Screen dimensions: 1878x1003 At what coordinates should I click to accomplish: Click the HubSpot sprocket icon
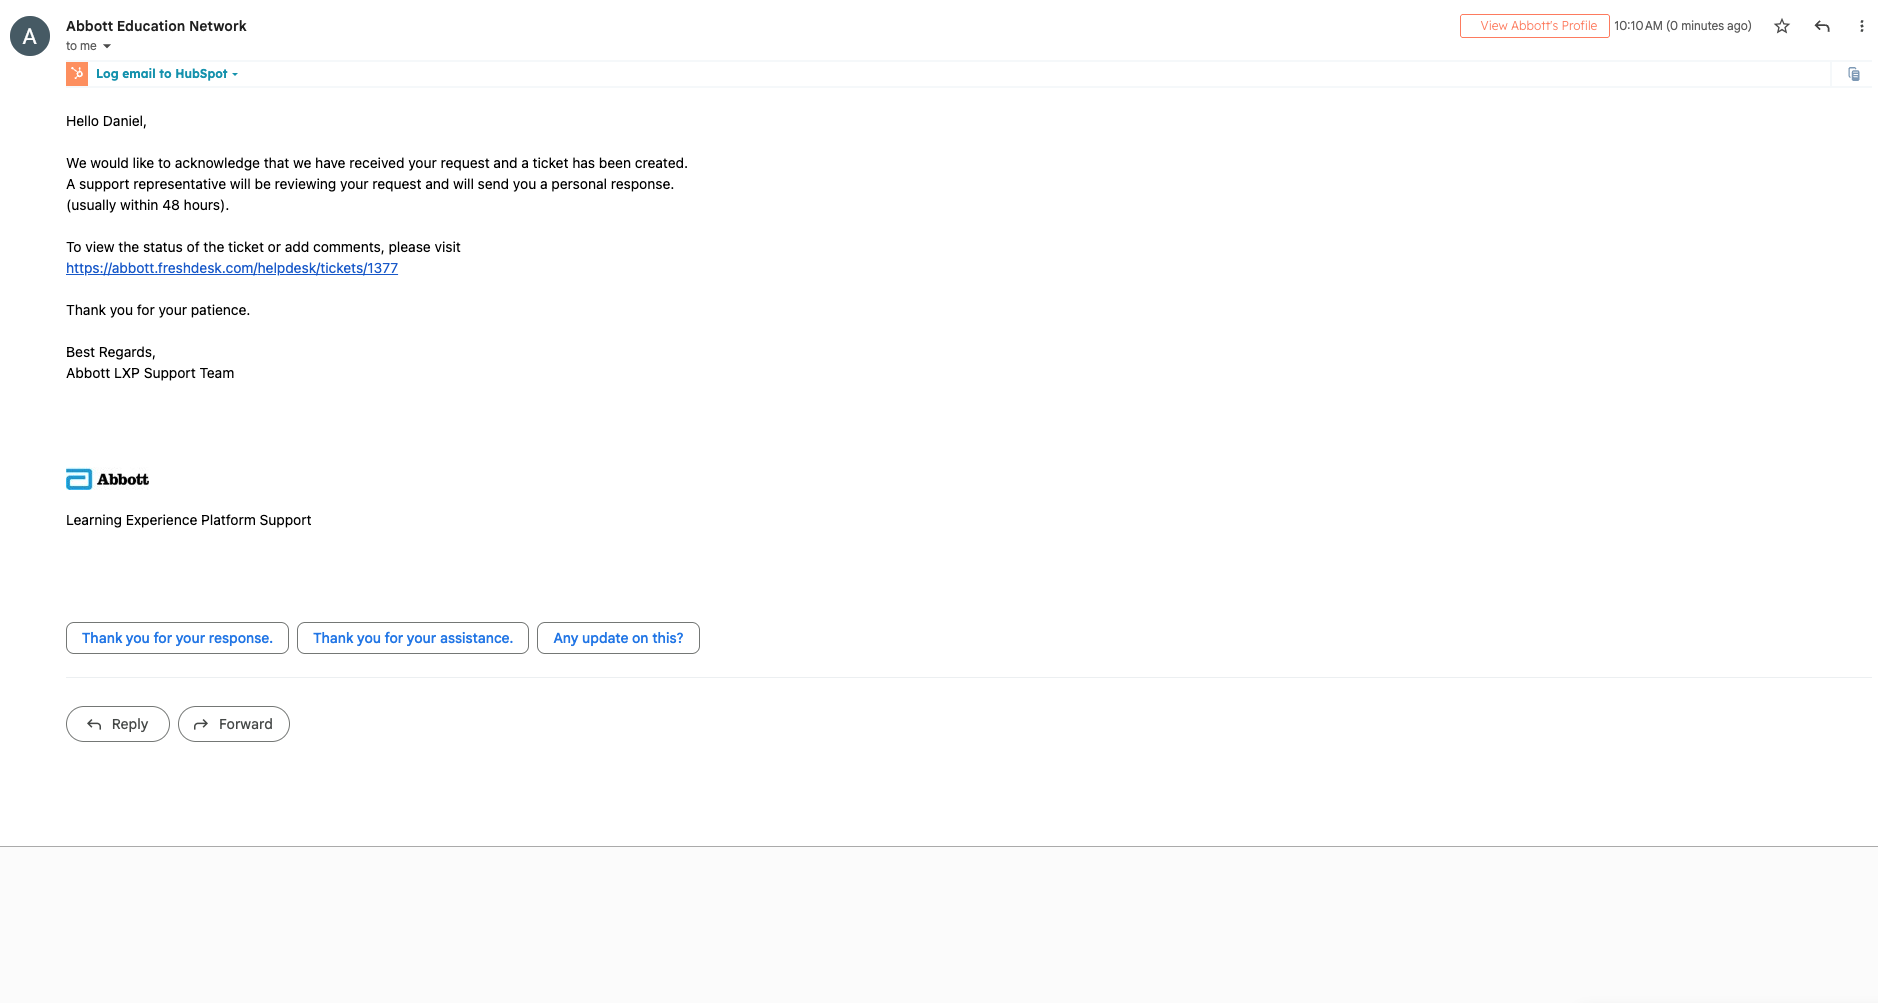pos(77,74)
